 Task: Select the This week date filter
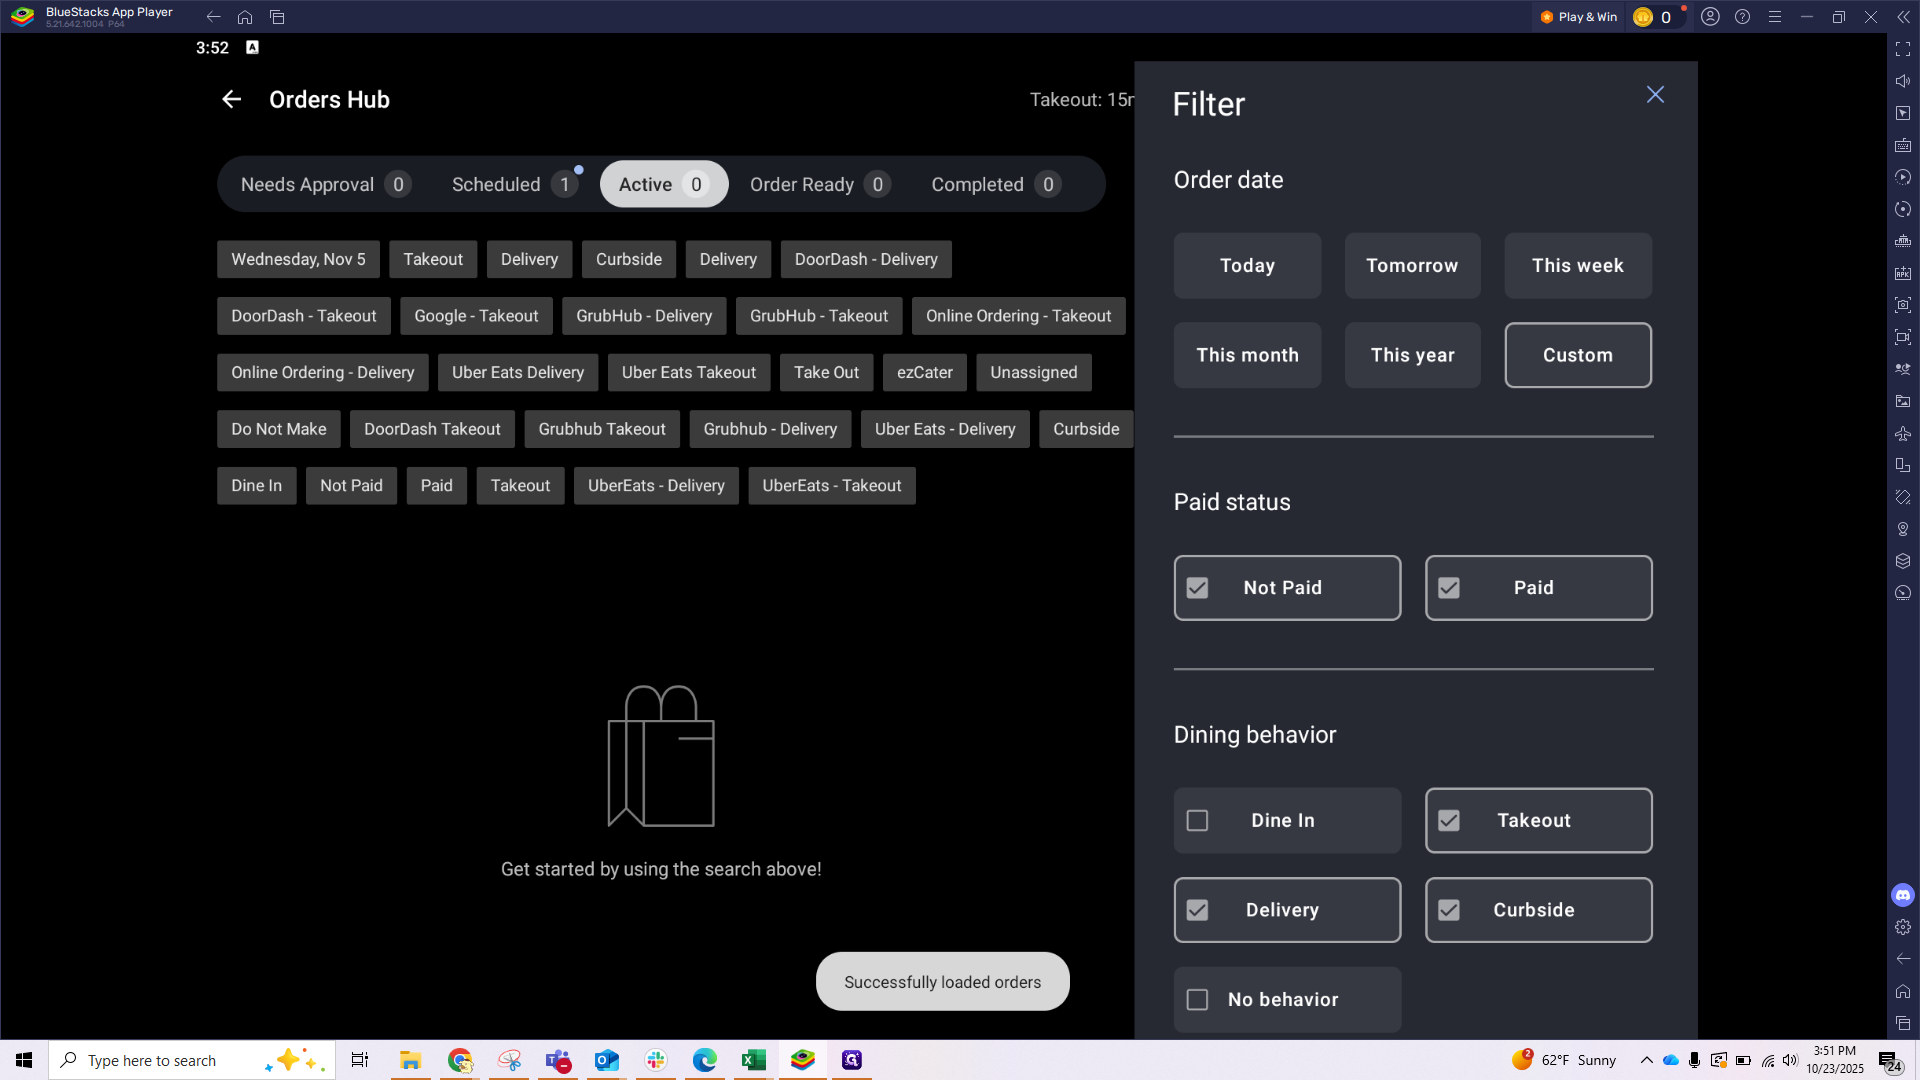1577,266
